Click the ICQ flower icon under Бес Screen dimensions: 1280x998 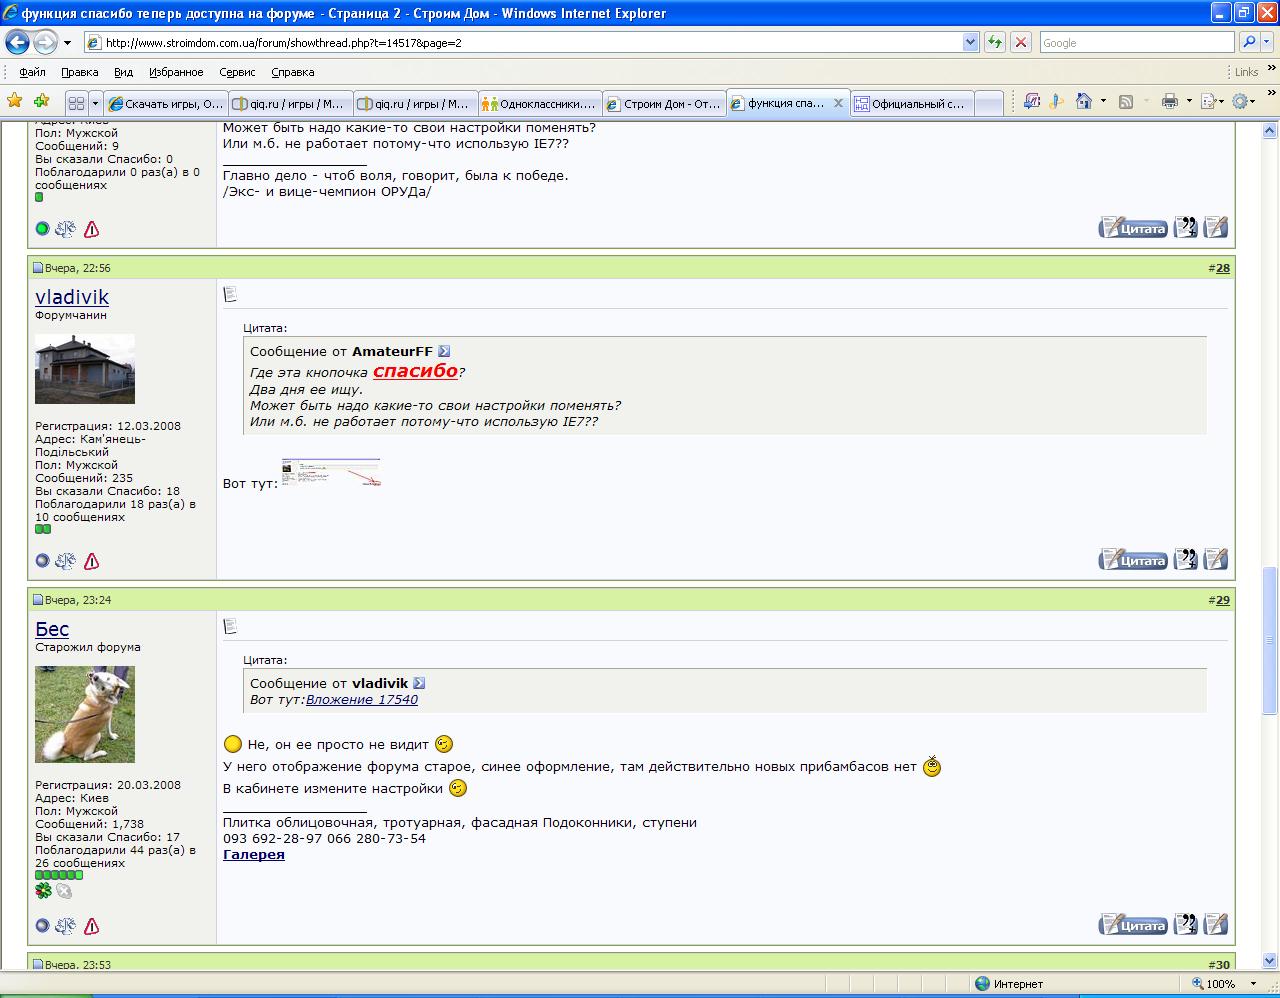click(43, 890)
